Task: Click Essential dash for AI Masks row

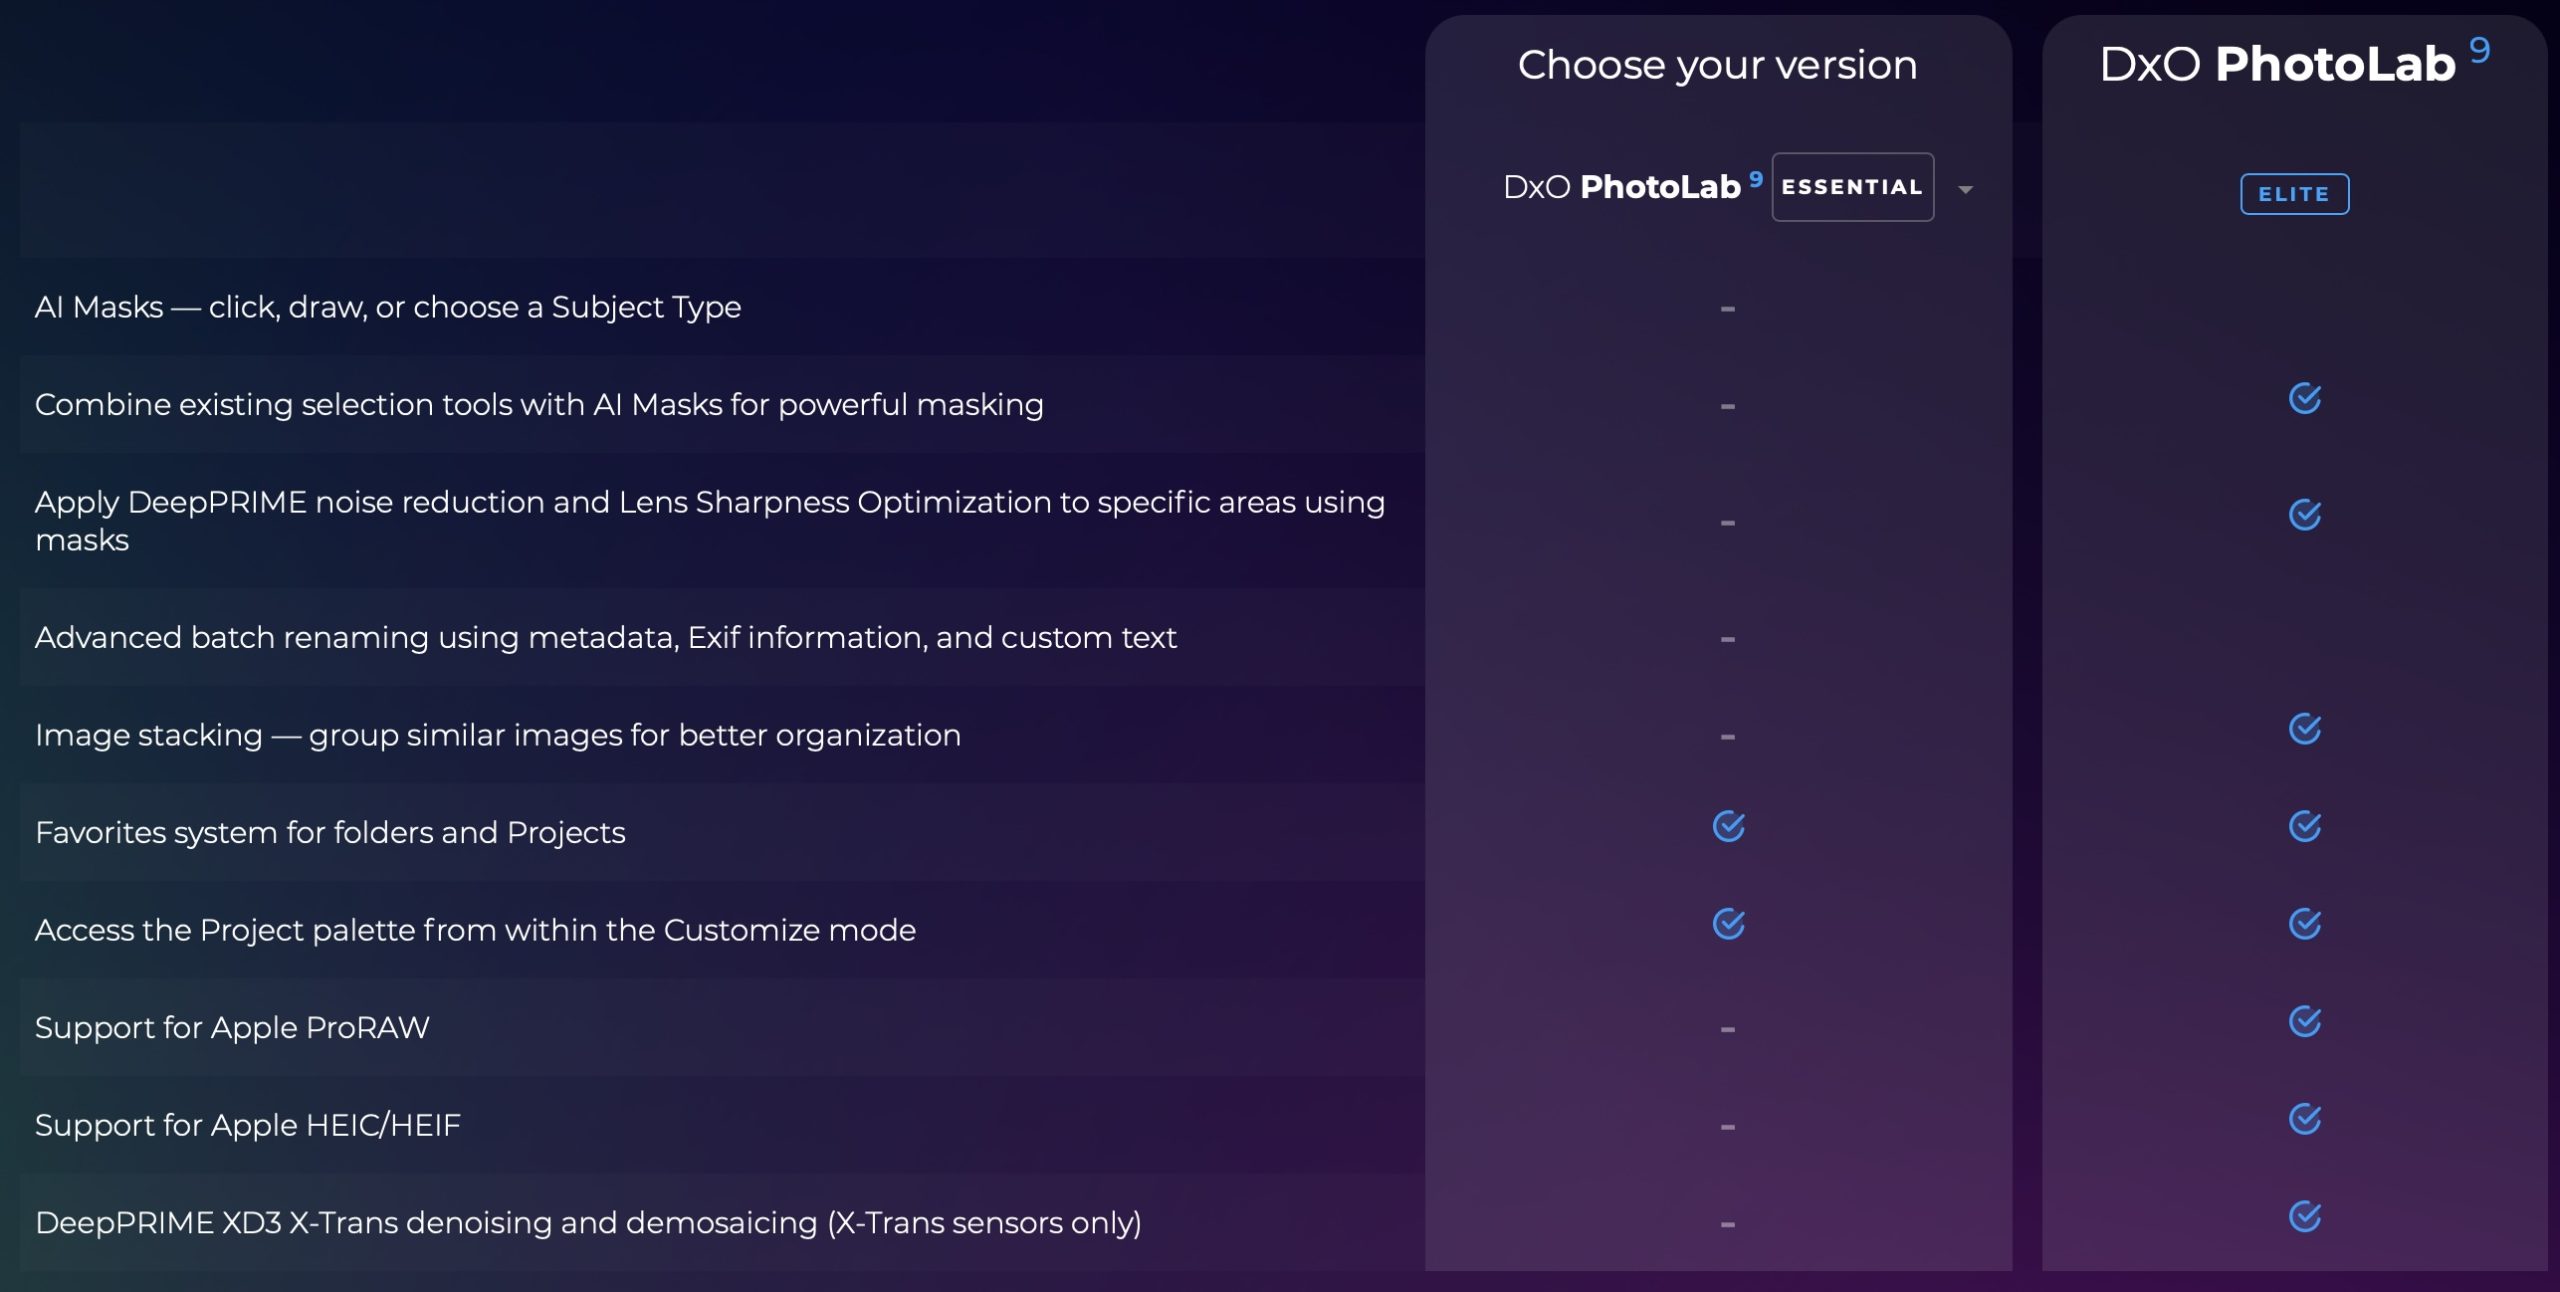Action: (1727, 309)
